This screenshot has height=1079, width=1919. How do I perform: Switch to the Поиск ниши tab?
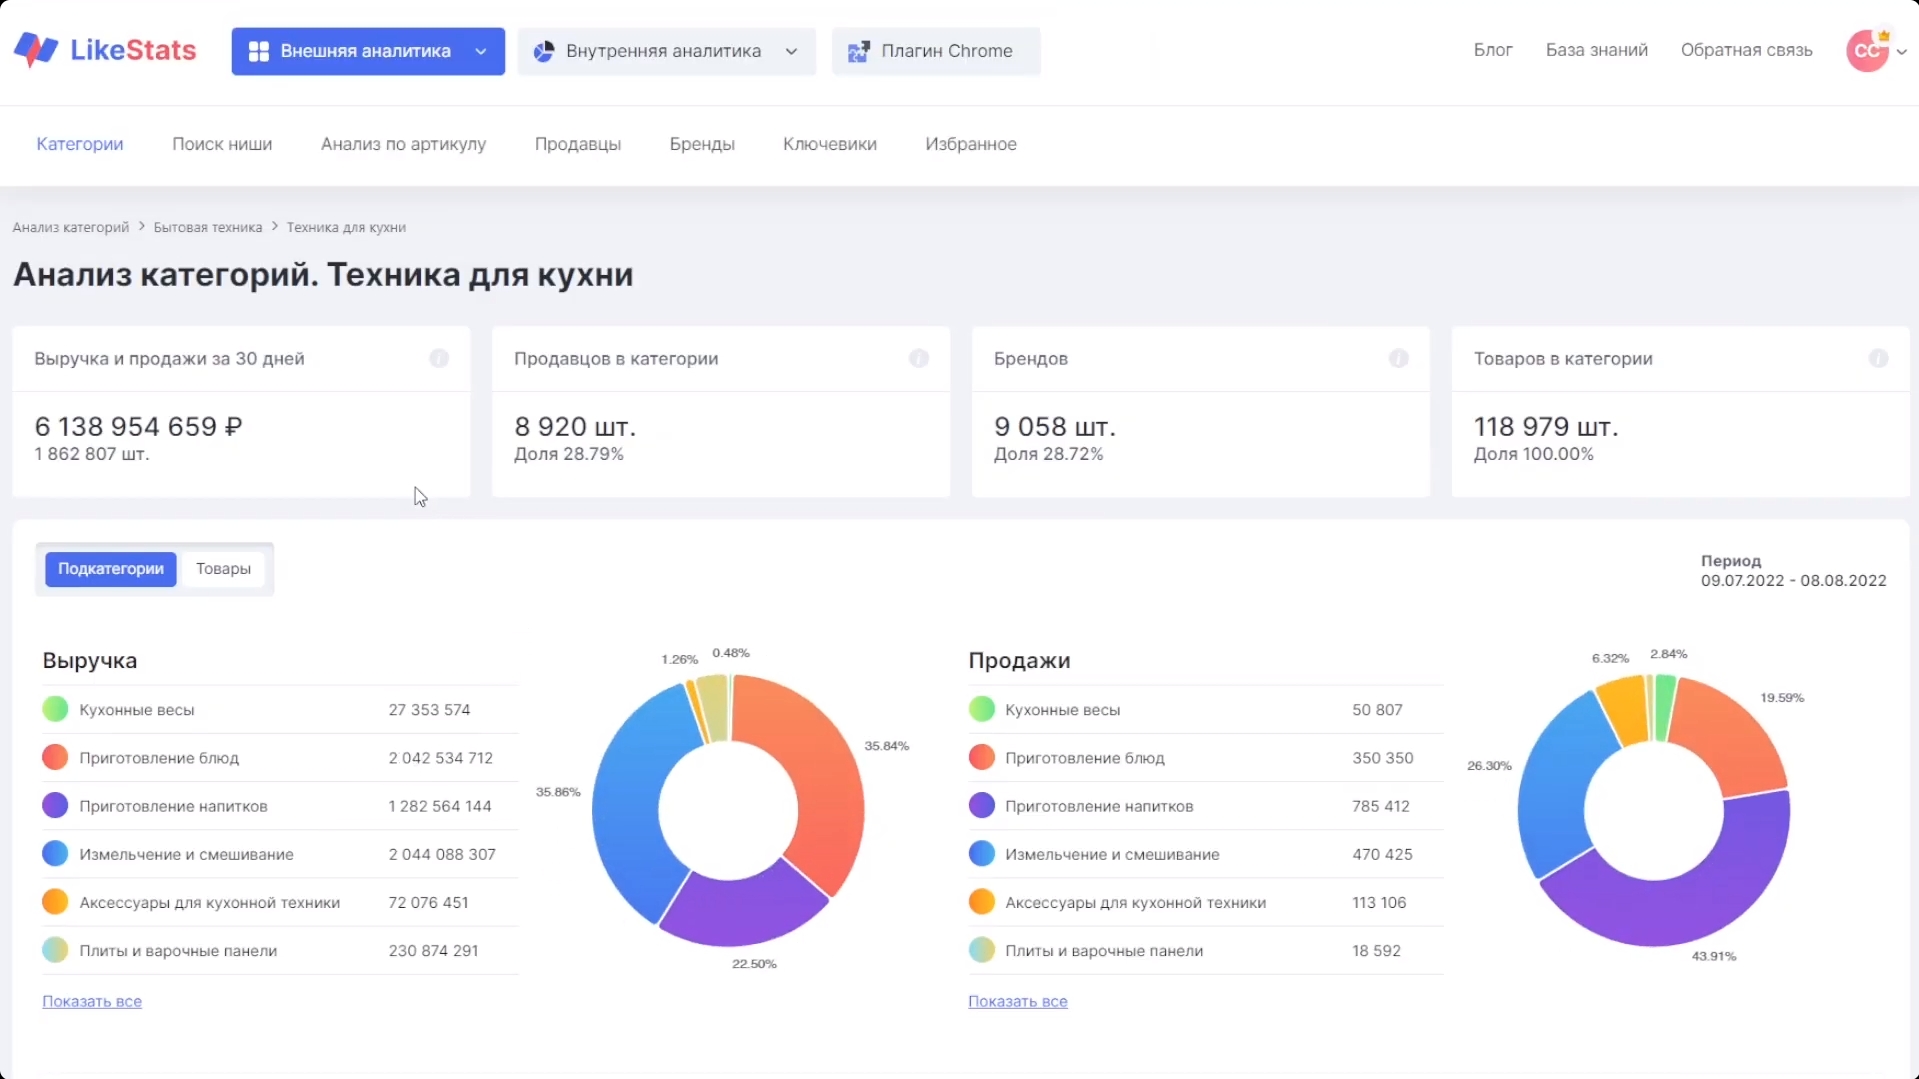click(x=222, y=144)
